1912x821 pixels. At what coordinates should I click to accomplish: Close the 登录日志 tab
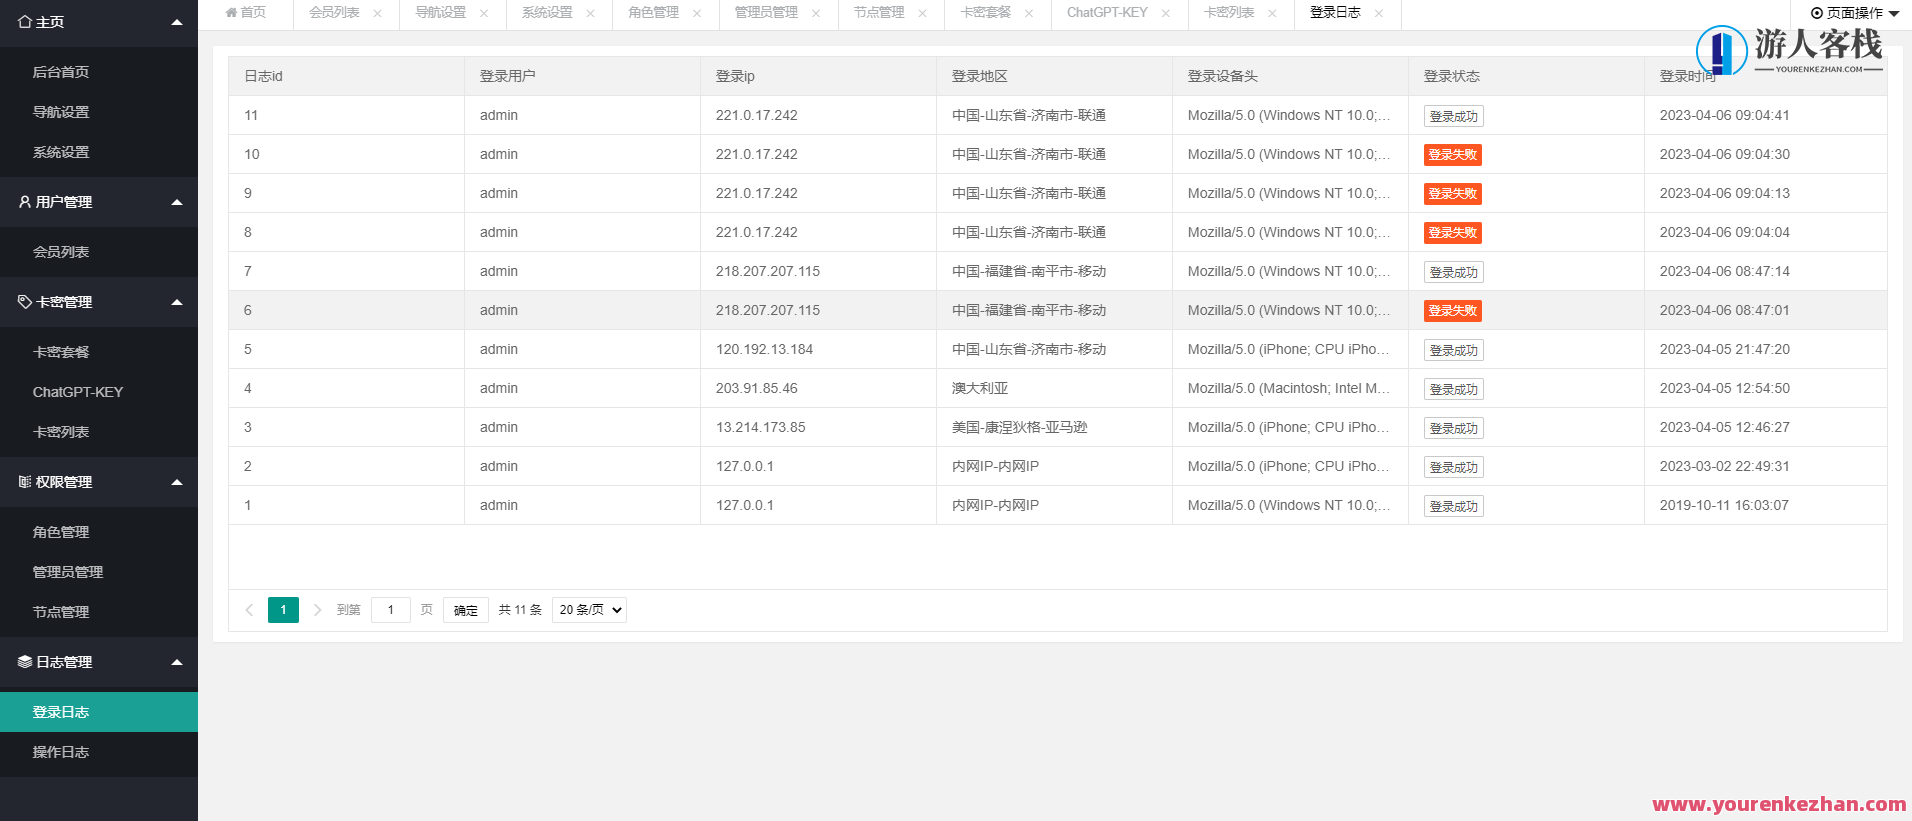(x=1379, y=13)
